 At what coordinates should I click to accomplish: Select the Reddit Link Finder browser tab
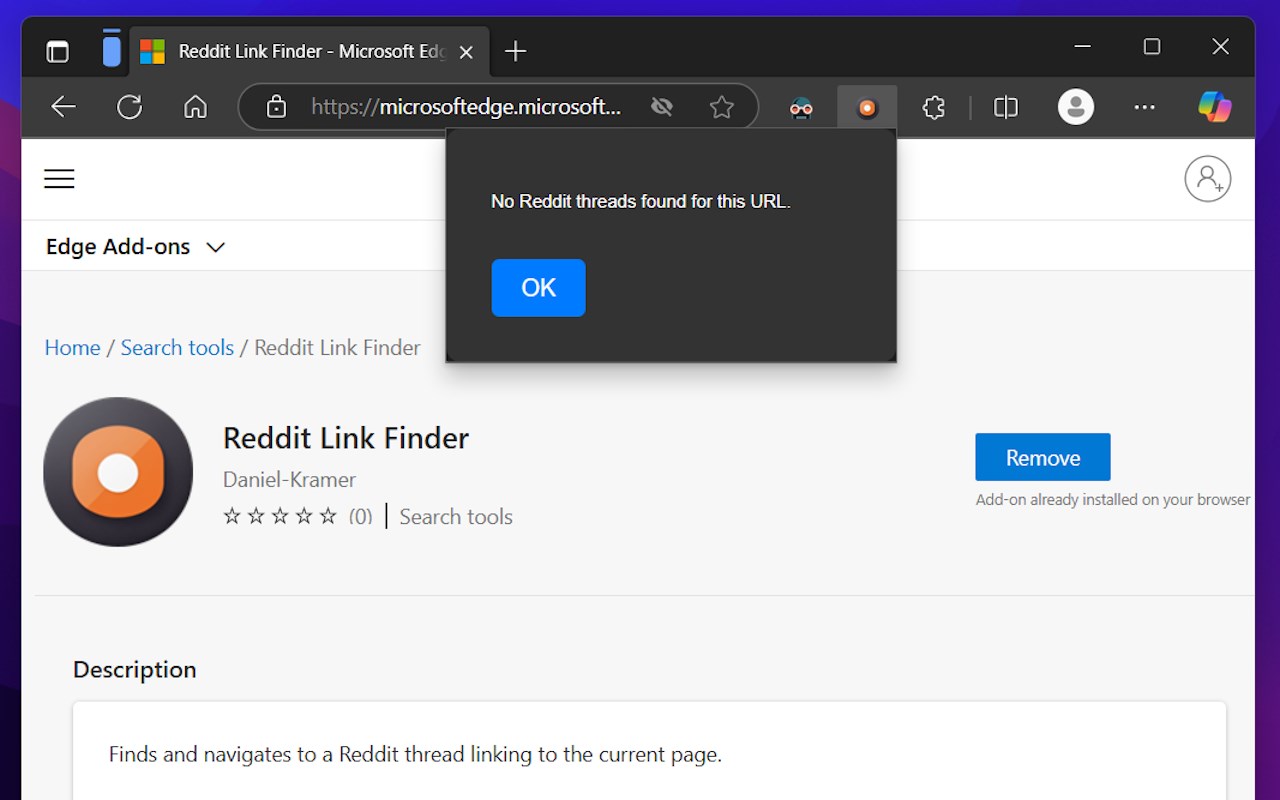[x=310, y=51]
